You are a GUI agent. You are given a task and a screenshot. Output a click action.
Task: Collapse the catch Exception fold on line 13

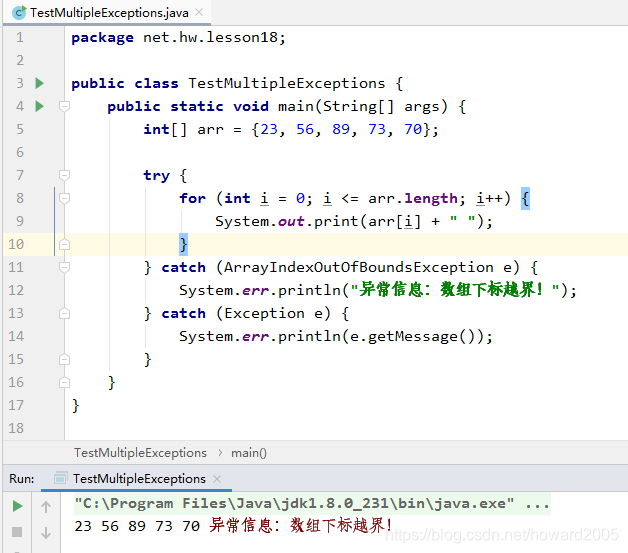click(x=64, y=313)
